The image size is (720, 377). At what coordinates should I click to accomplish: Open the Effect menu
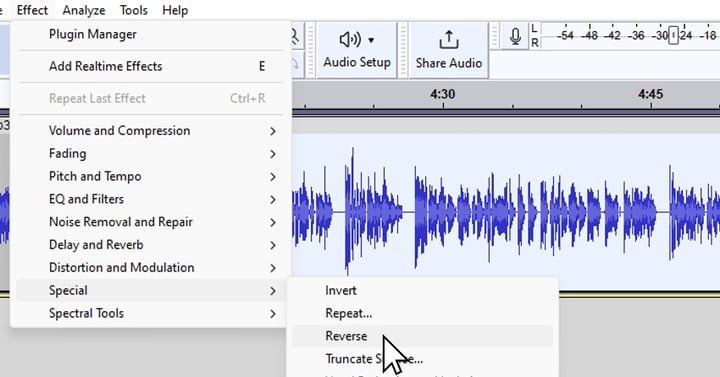coord(32,10)
